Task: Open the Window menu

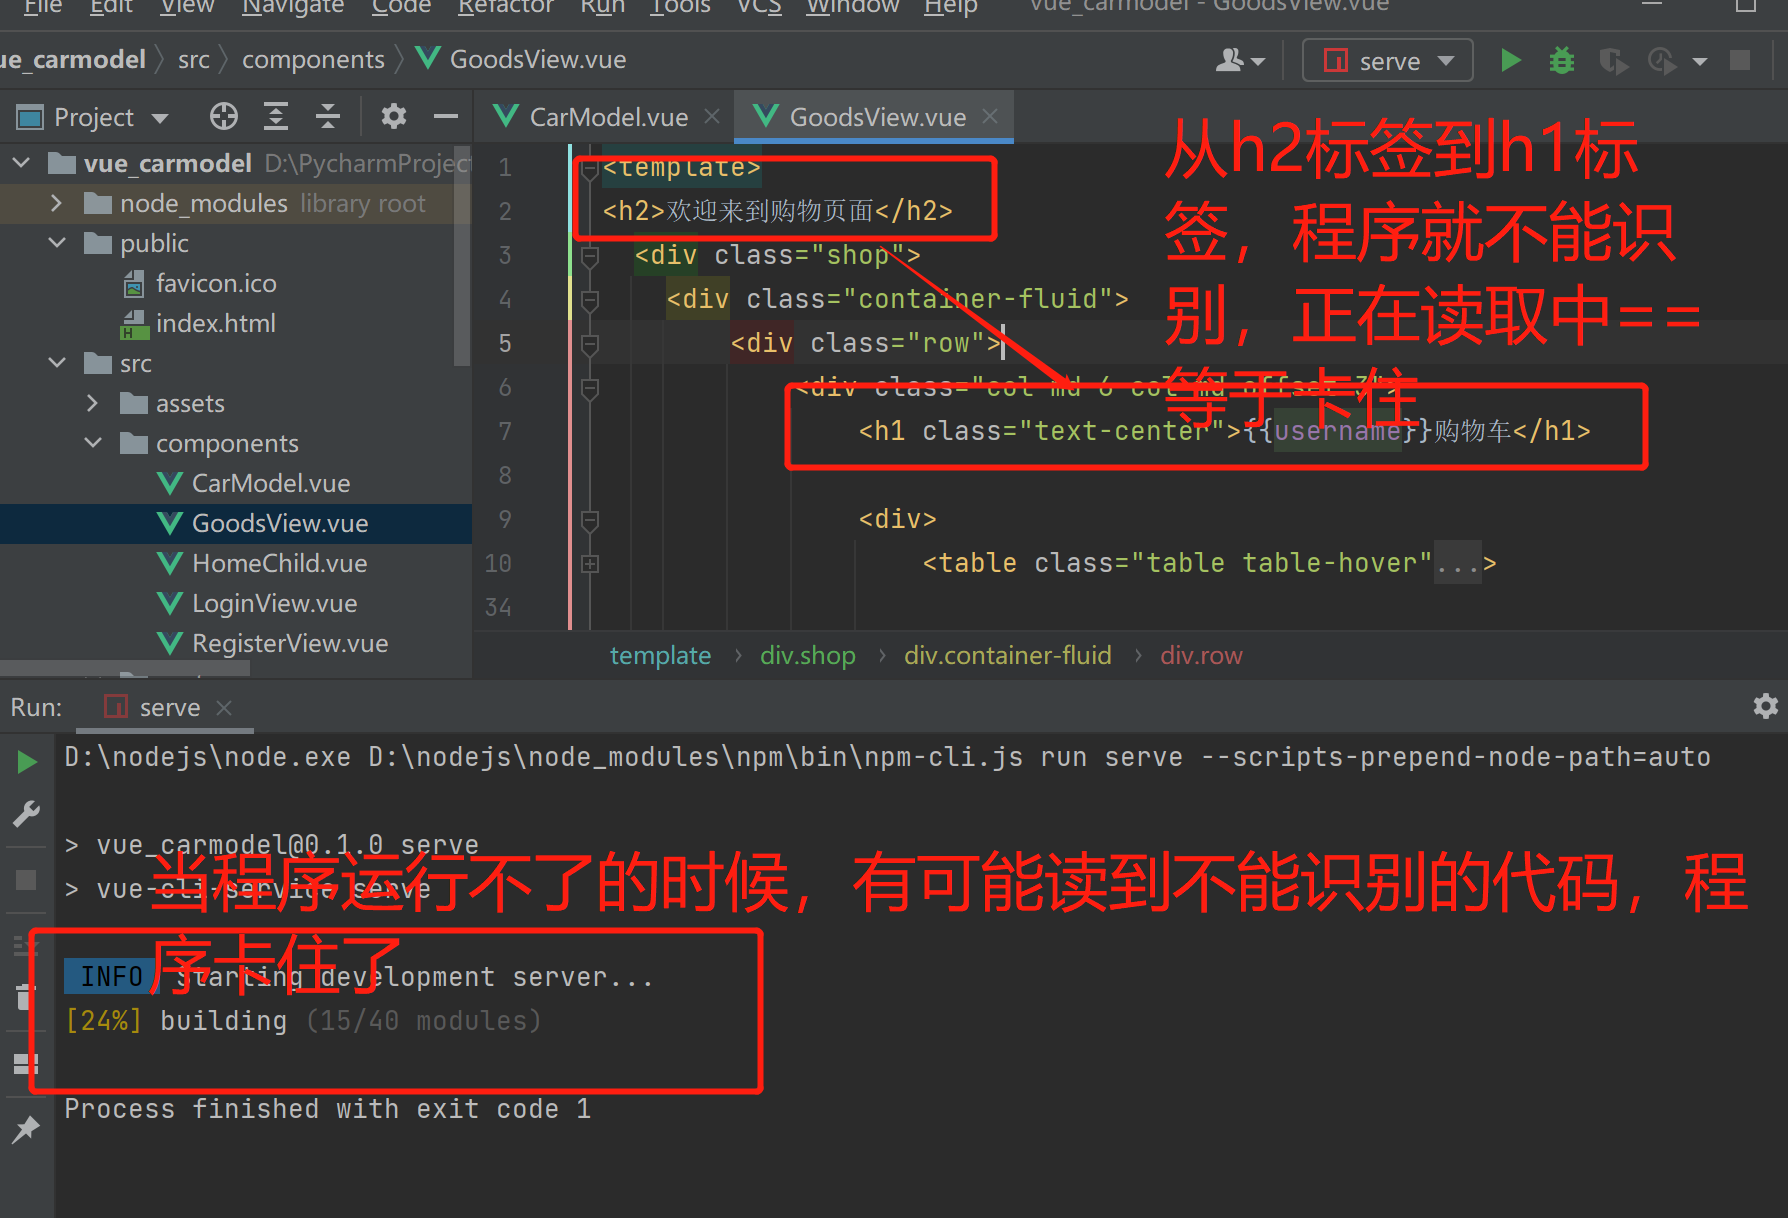Action: point(852,7)
